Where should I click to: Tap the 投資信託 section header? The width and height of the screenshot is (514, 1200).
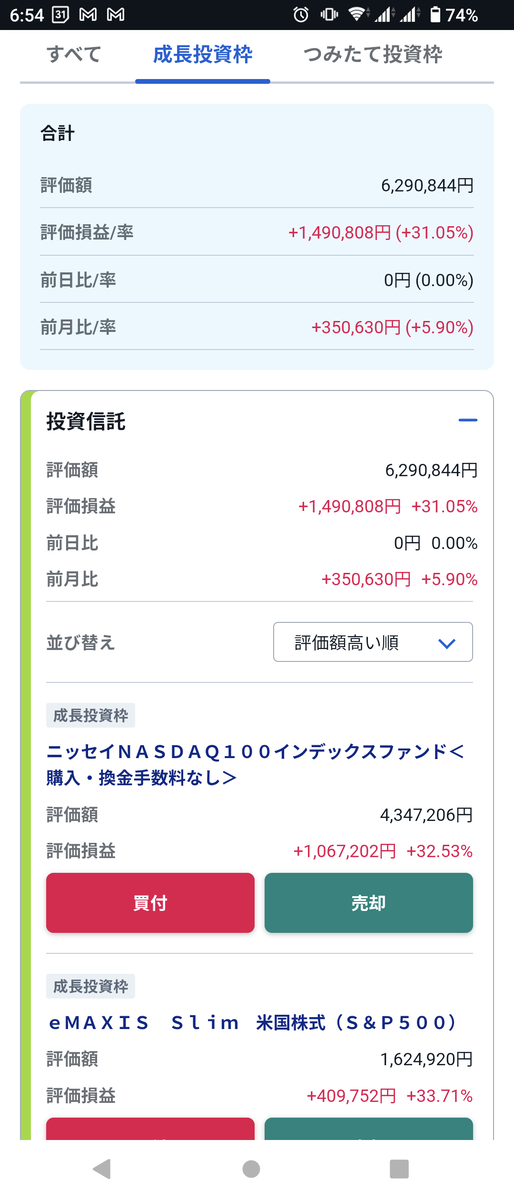(86, 421)
